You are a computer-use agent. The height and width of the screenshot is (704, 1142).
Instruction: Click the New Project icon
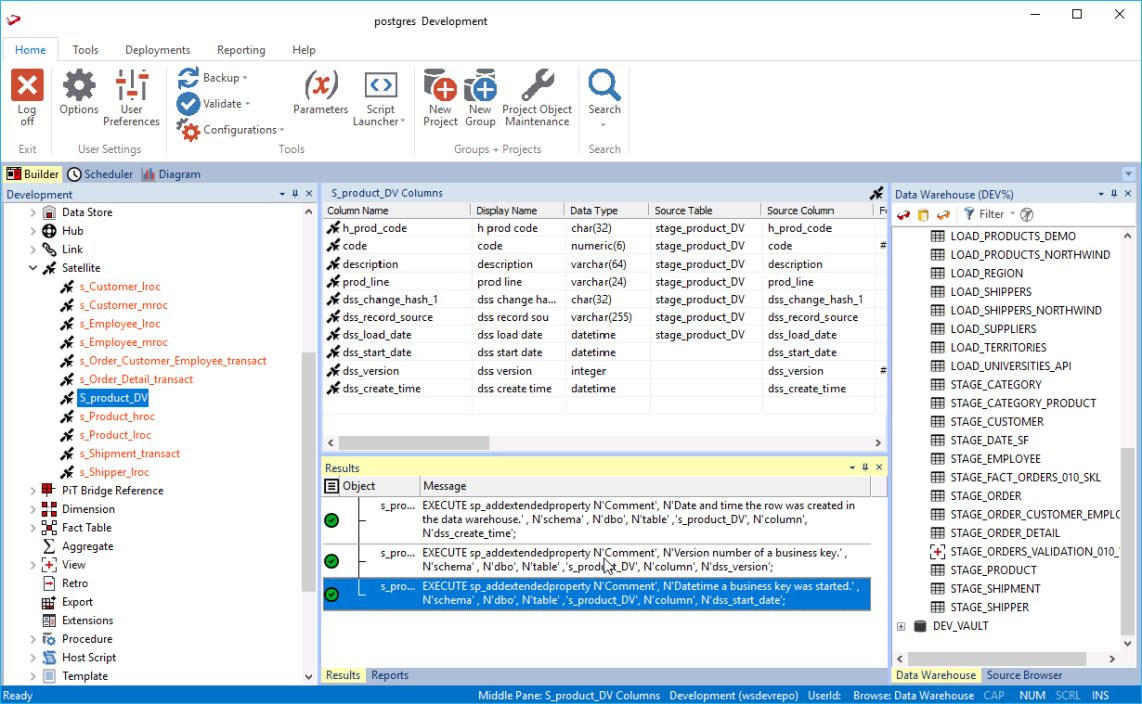[440, 88]
